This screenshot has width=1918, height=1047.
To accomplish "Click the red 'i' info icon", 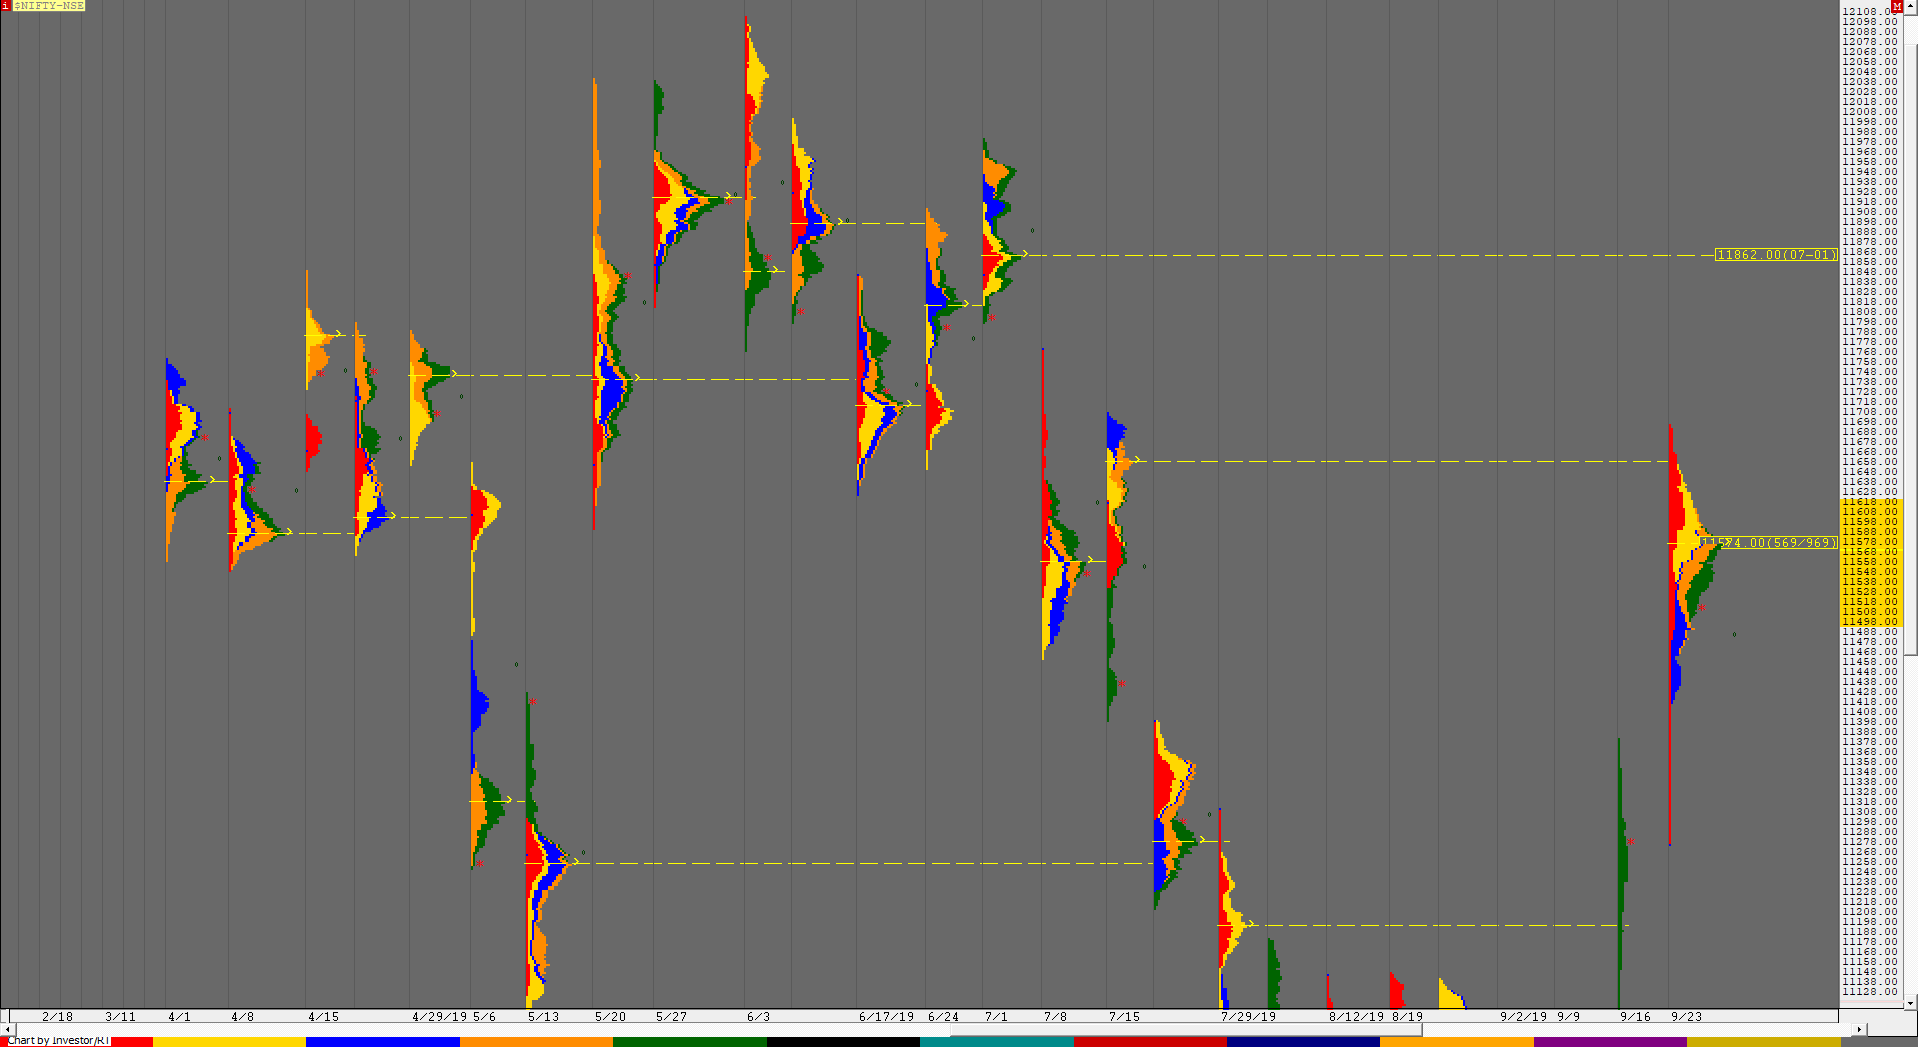I will 5,6.
